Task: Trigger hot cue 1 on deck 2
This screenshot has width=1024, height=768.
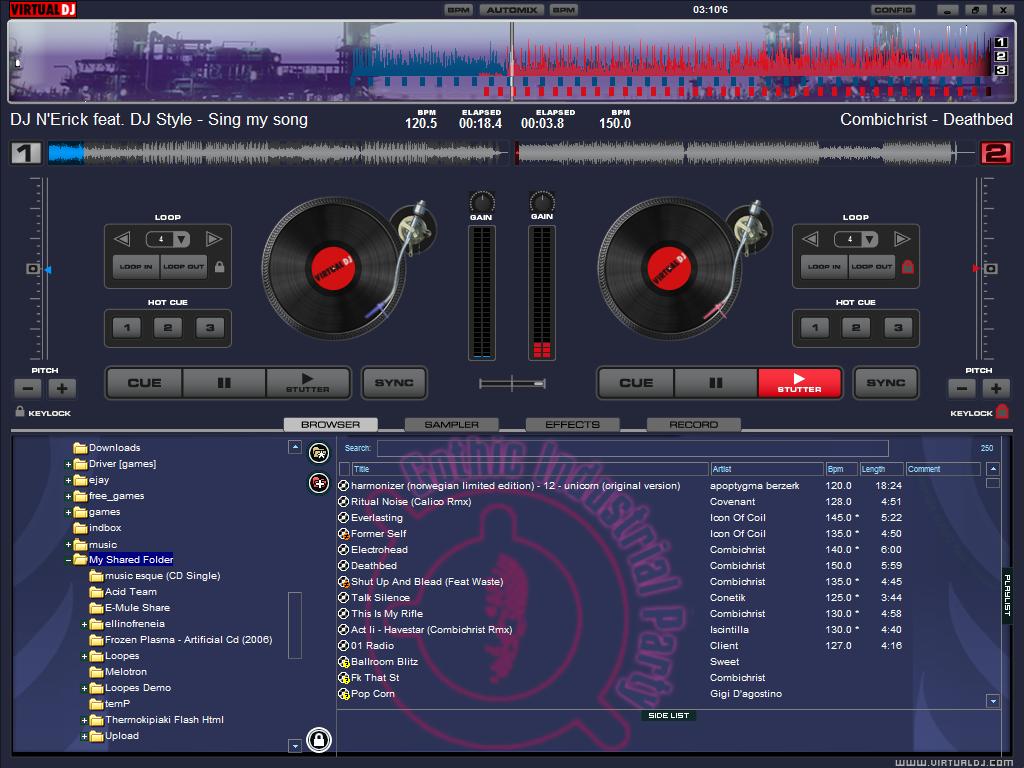Action: (x=815, y=327)
